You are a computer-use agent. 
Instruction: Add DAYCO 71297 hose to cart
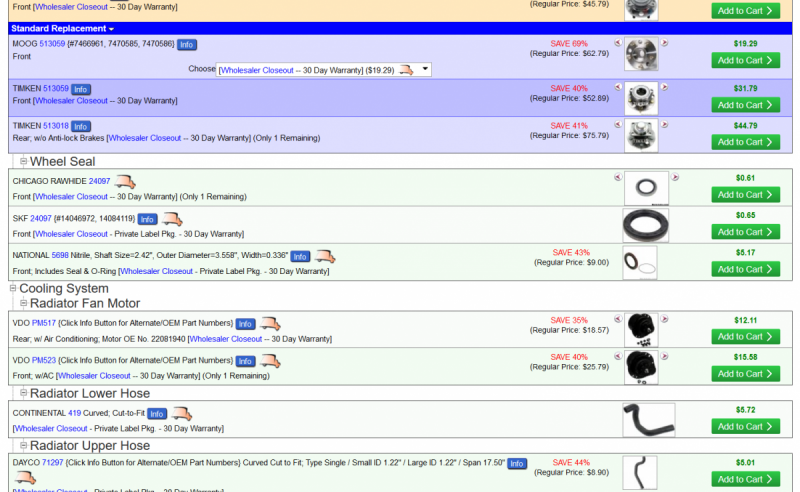point(745,479)
